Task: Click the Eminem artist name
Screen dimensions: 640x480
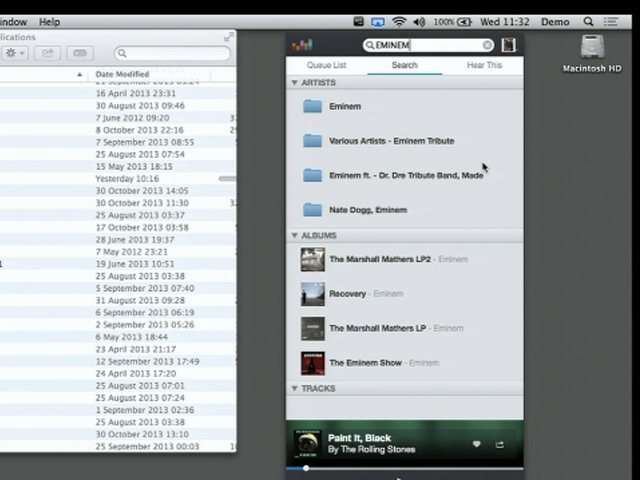Action: [x=345, y=106]
